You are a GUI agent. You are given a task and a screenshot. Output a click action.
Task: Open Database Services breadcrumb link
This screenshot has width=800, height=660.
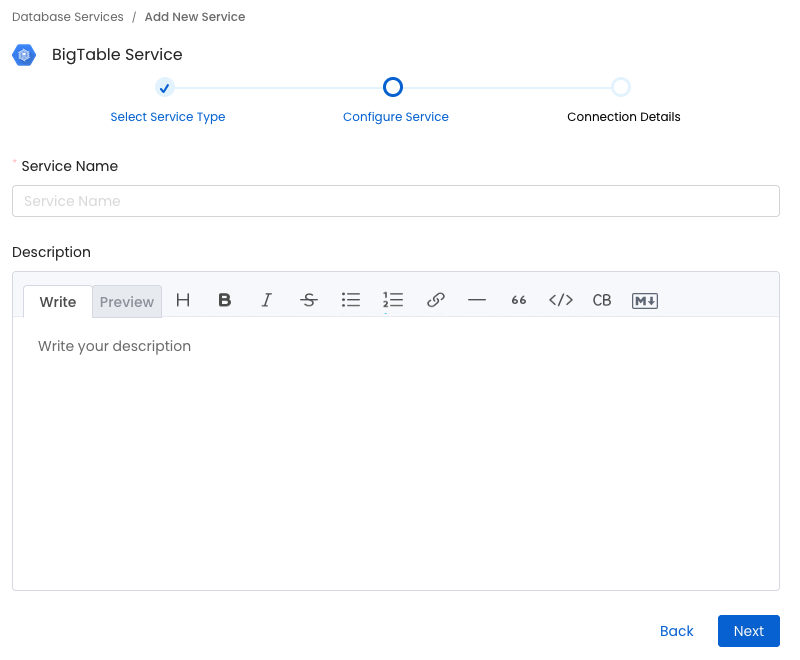coord(68,17)
